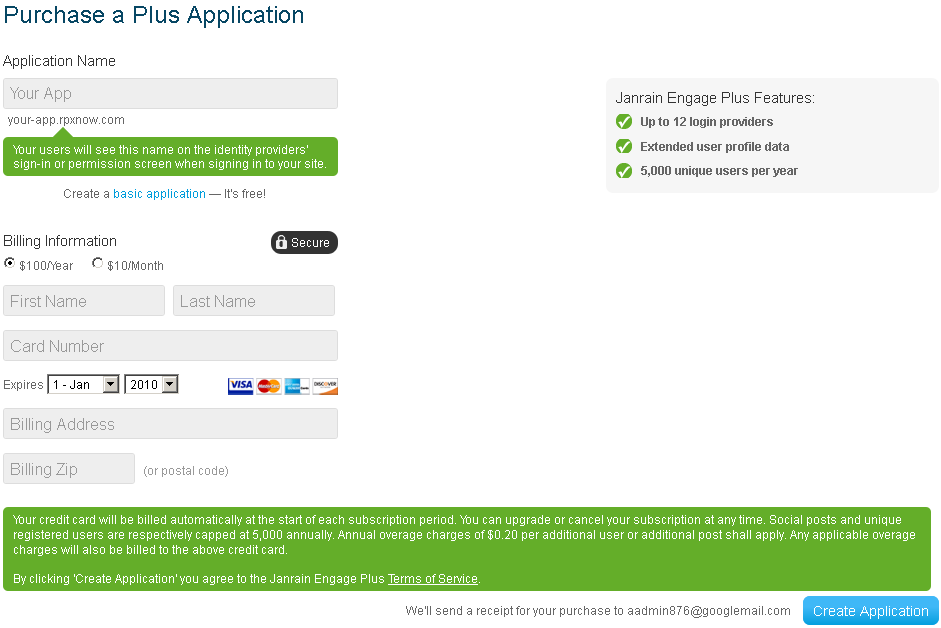Click the your-app.rpxnow.com domain text
Image resolution: width=941 pixels, height=628 pixels.
[66, 120]
